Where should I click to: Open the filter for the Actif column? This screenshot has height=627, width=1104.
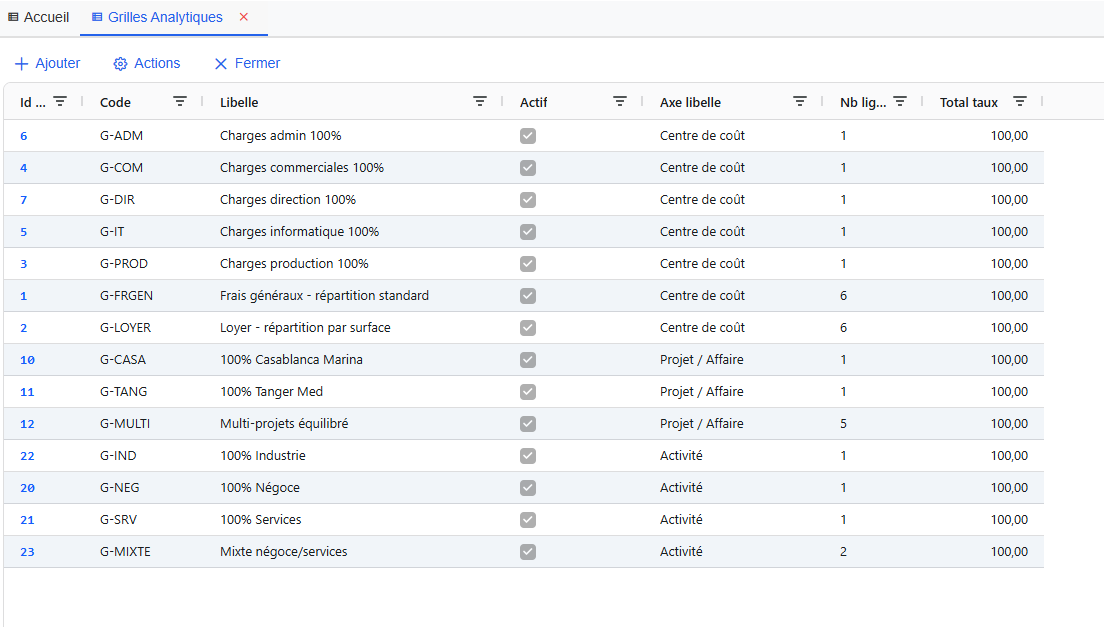(620, 101)
